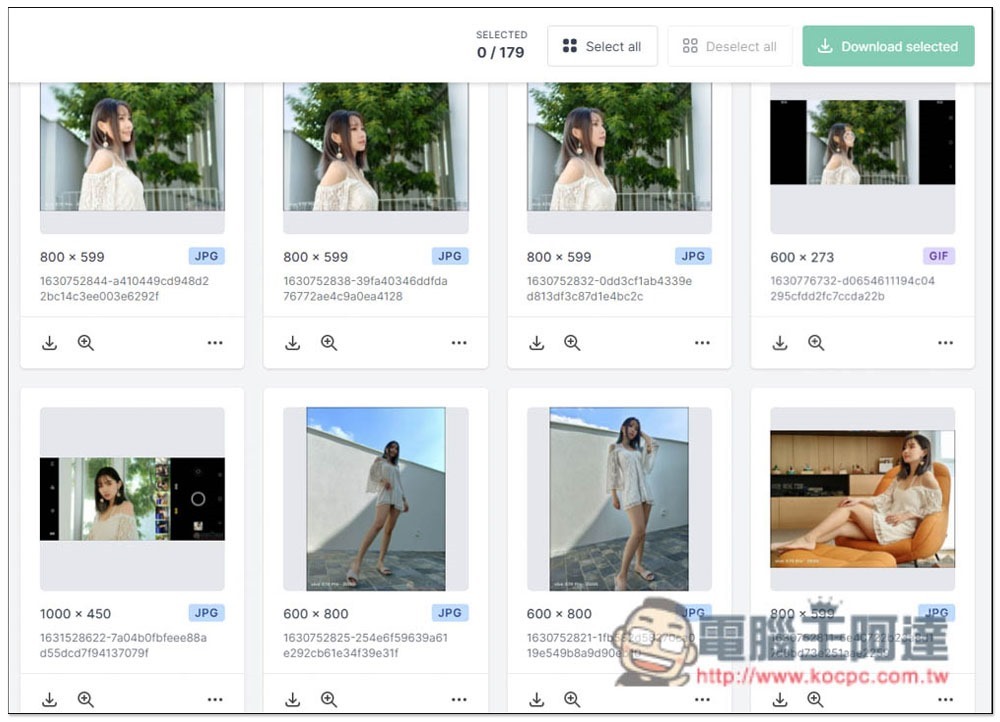
Task: Zoom the 1630752844 image with the magnifier icon
Action: [x=86, y=343]
